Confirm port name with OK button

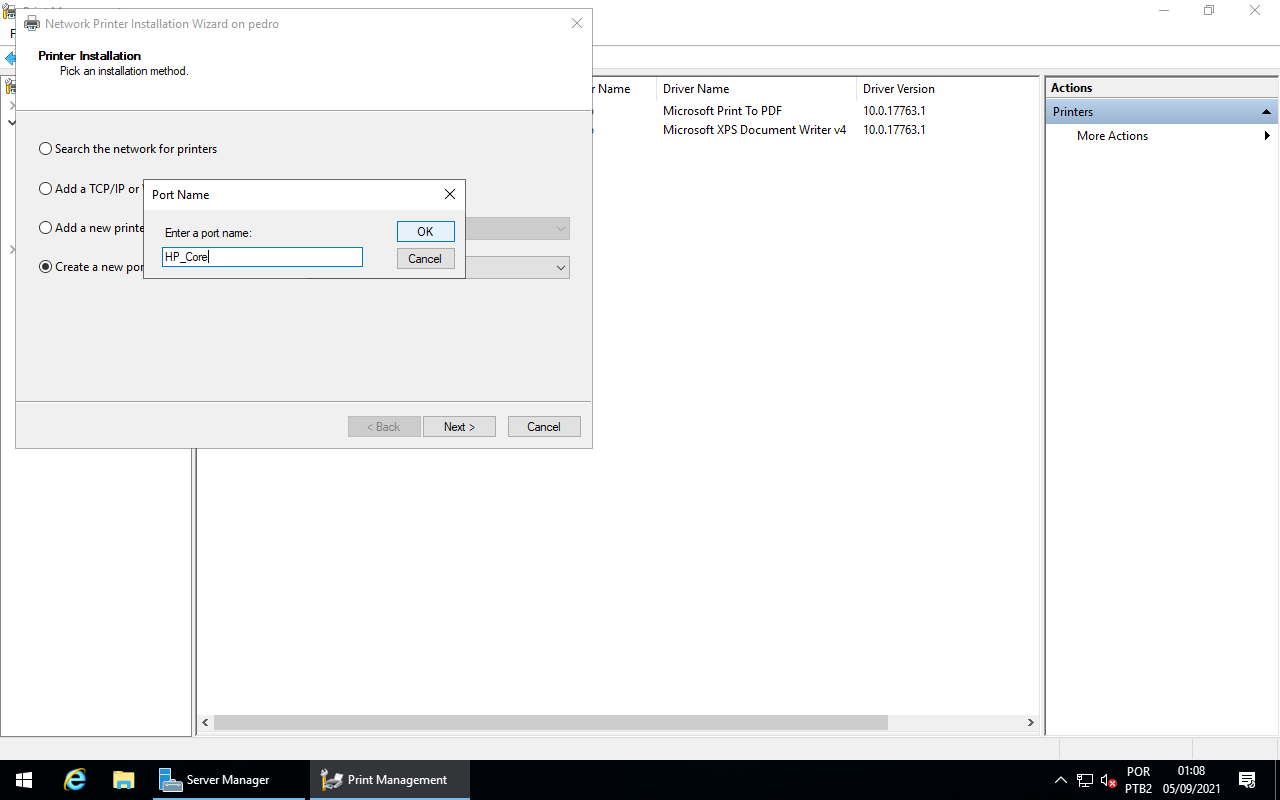[x=425, y=231]
